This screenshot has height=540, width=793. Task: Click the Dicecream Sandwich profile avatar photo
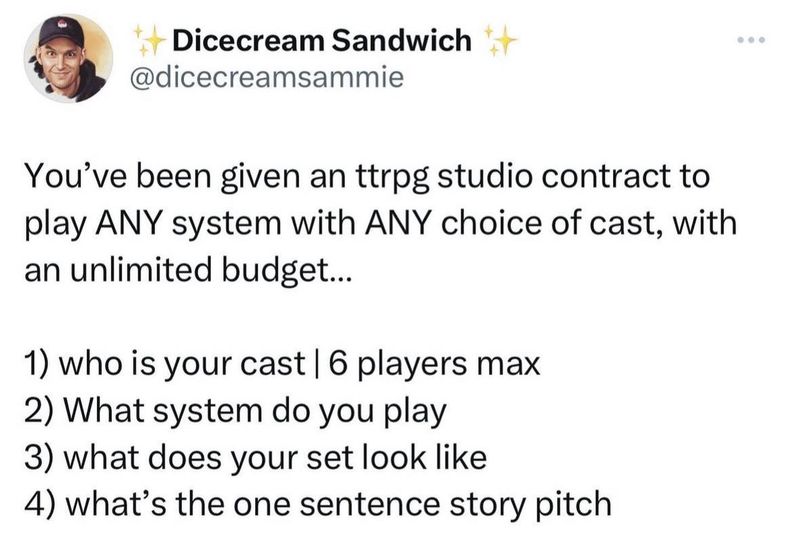[x=68, y=58]
